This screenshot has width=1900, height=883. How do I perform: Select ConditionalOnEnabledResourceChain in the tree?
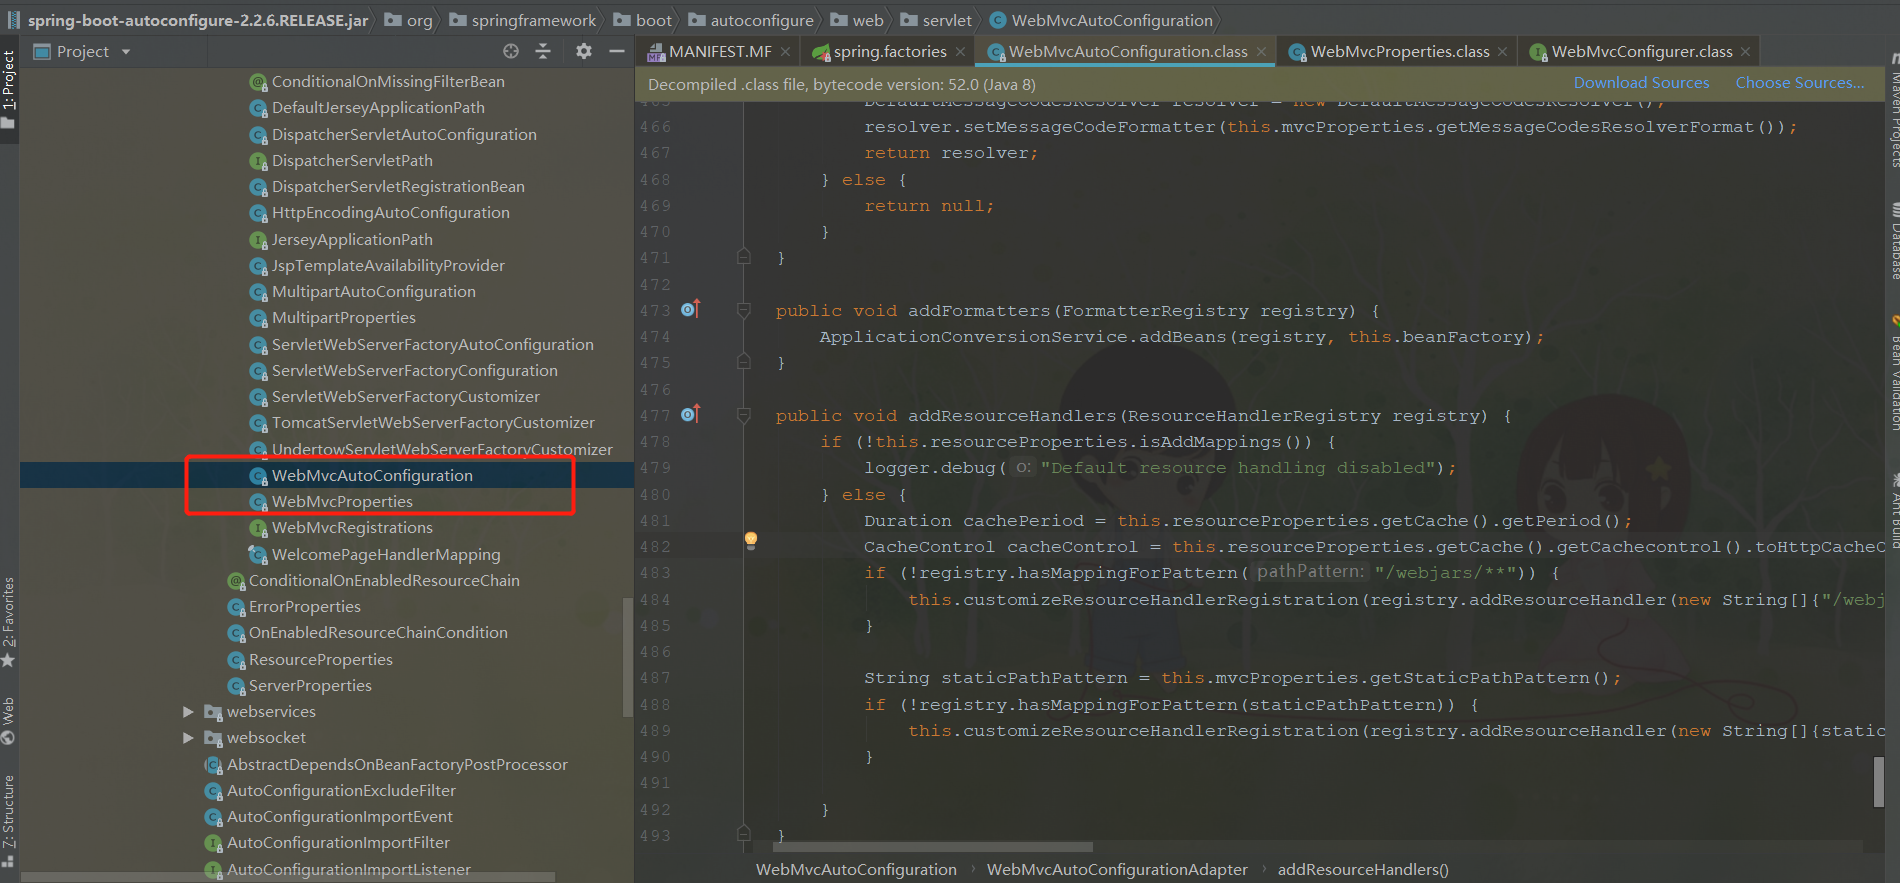tap(384, 581)
